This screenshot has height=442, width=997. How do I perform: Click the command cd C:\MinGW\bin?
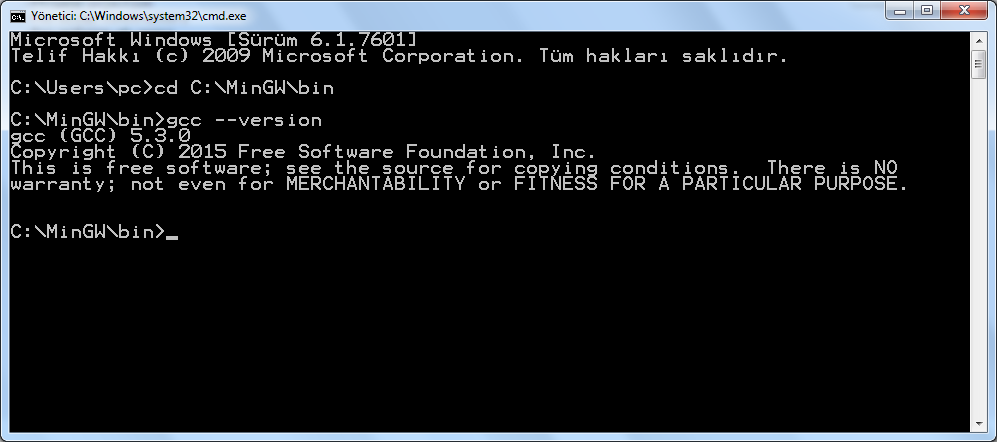click(244, 88)
